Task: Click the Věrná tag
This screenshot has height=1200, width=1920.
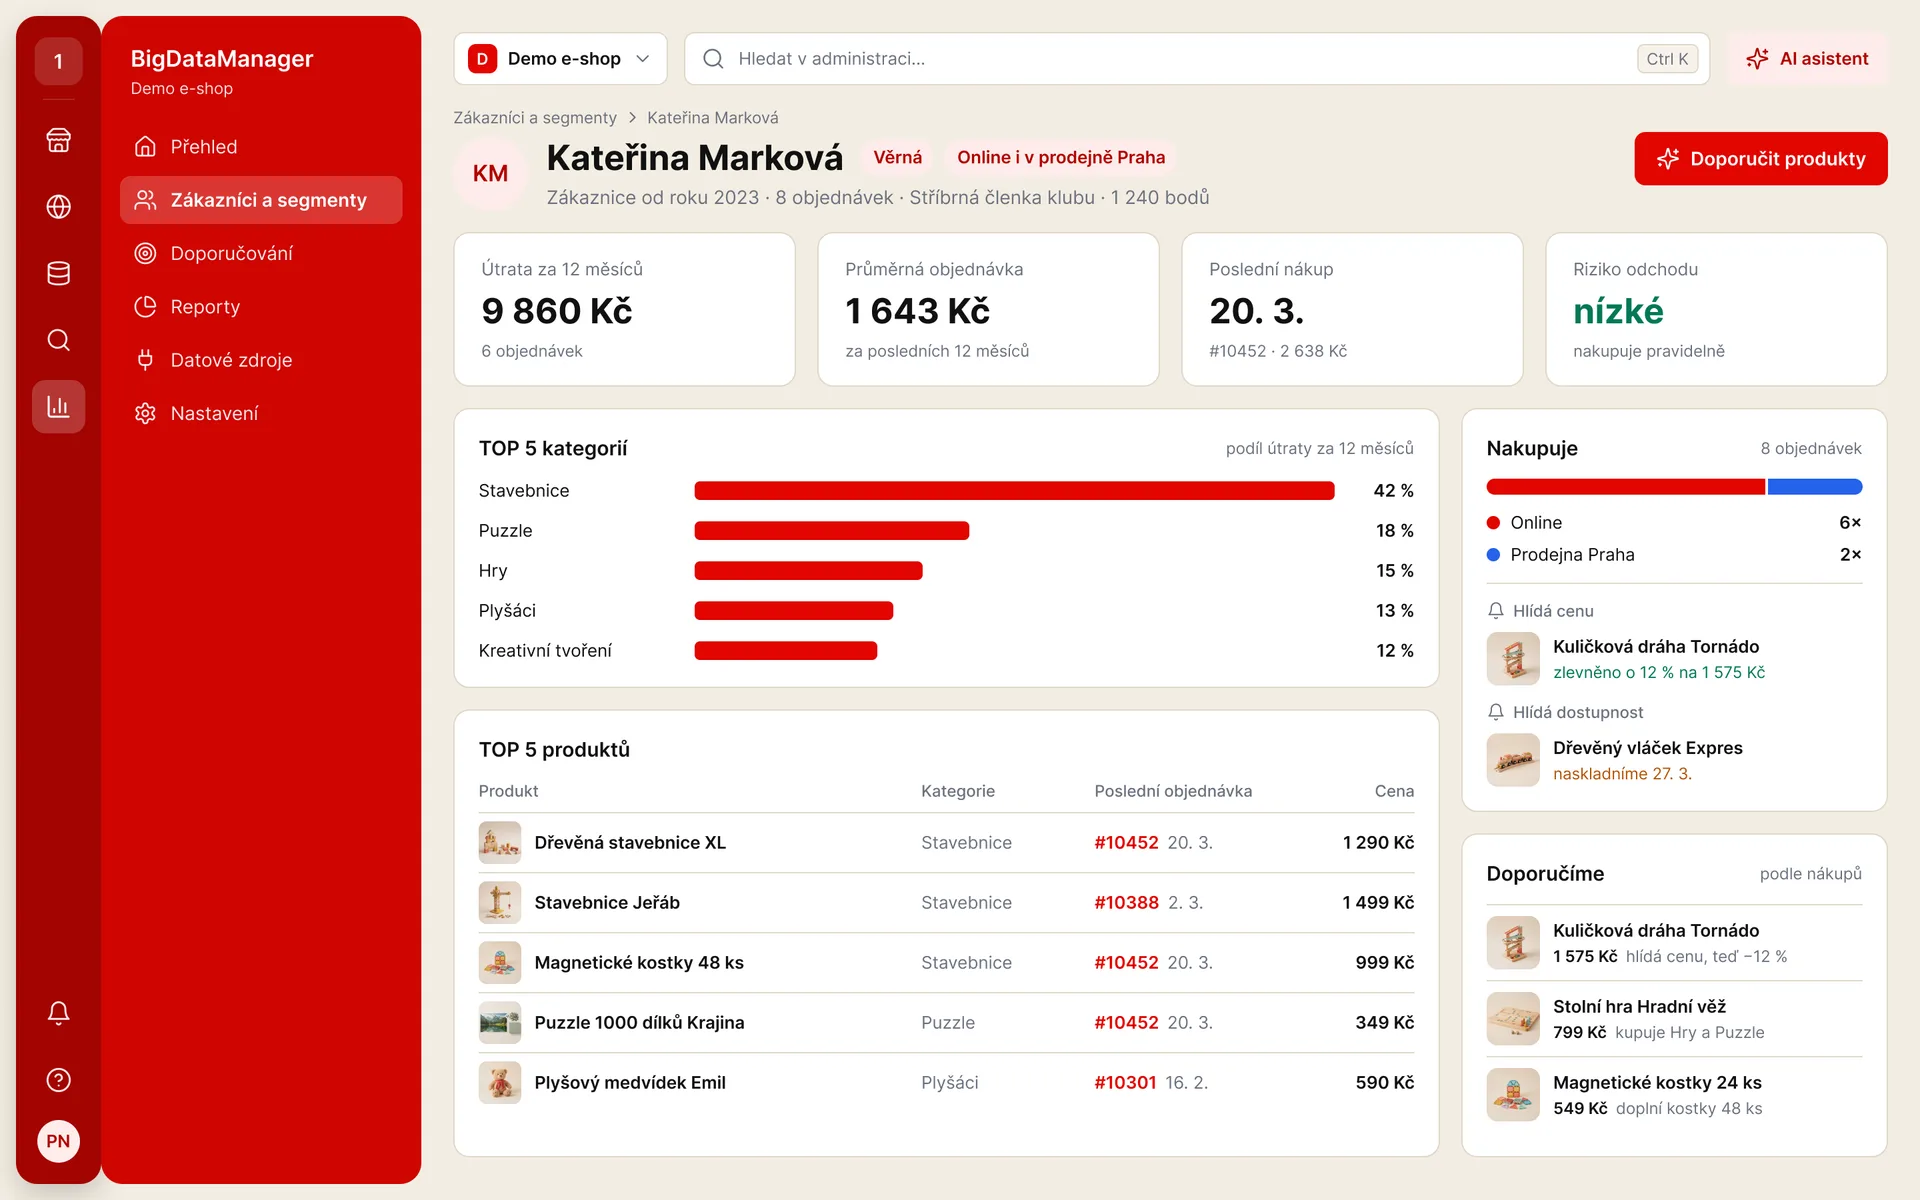Action: pyautogui.click(x=897, y=158)
